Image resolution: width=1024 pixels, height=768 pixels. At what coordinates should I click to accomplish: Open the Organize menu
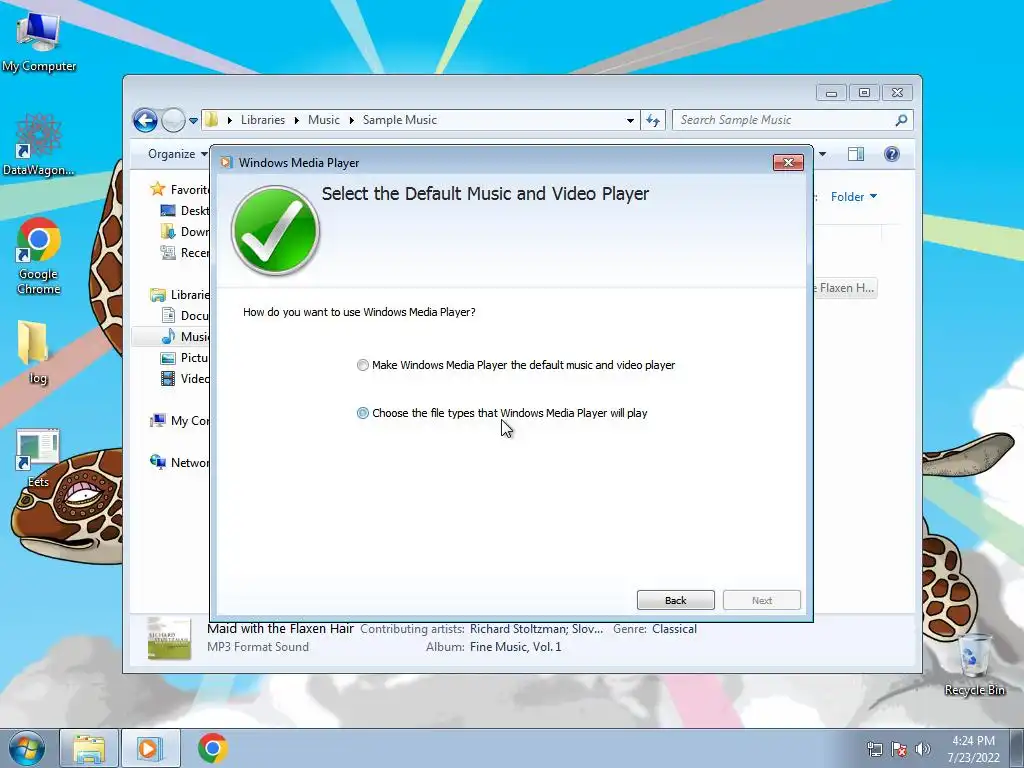coord(177,154)
